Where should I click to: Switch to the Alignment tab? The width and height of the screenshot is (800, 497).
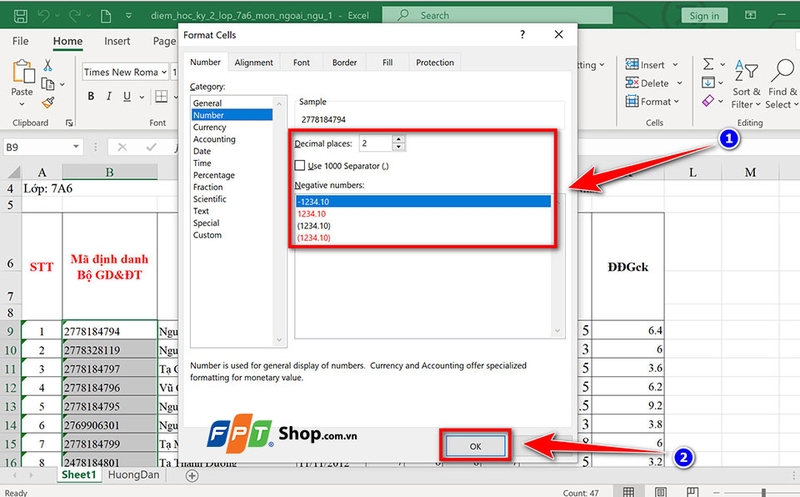point(254,62)
